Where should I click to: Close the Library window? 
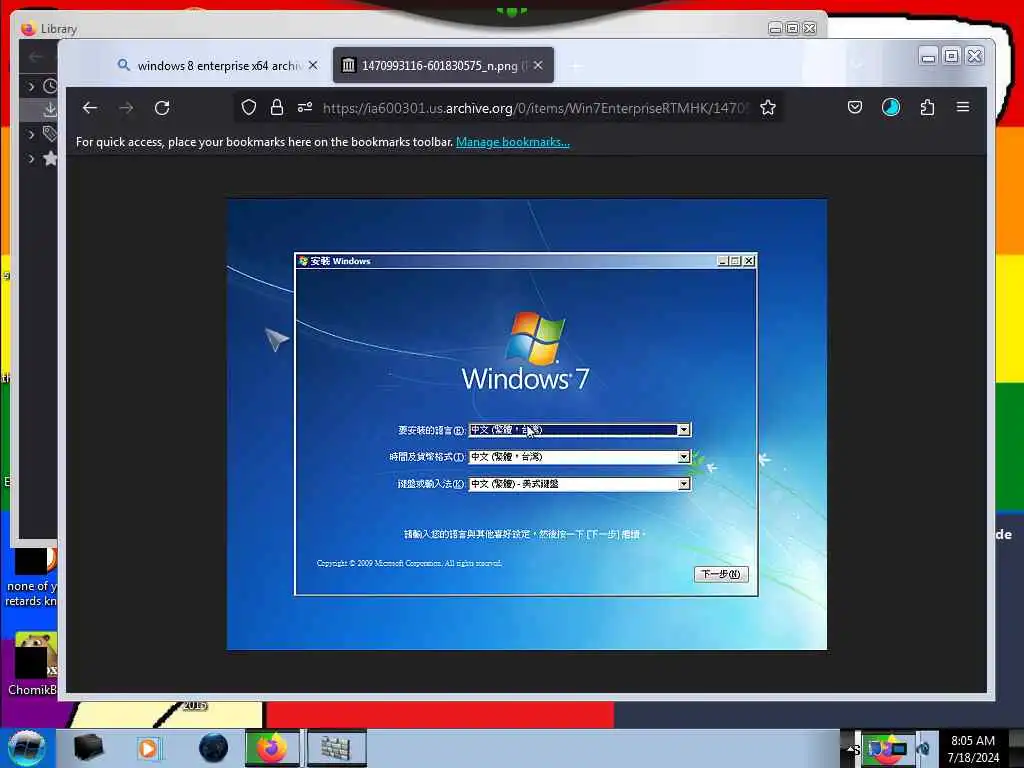(x=810, y=28)
